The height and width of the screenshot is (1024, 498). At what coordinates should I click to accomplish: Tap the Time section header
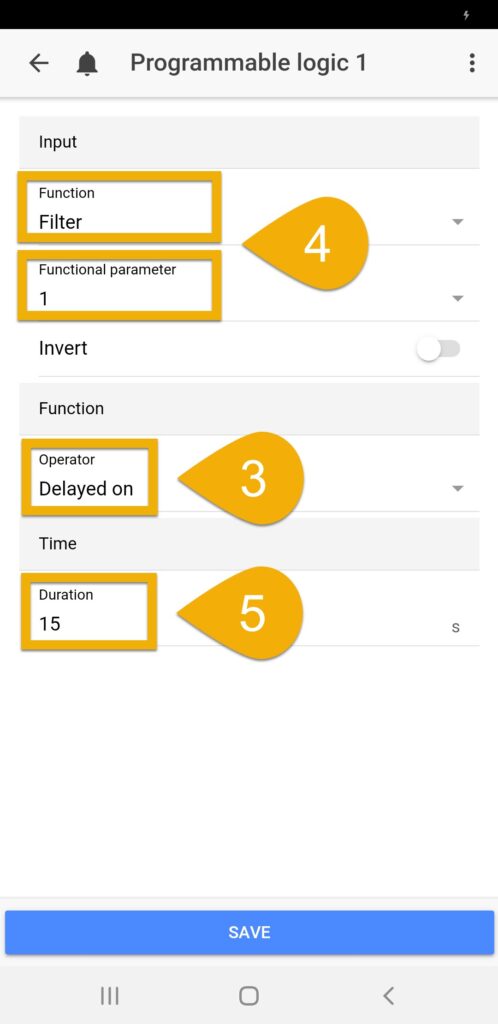pos(249,544)
